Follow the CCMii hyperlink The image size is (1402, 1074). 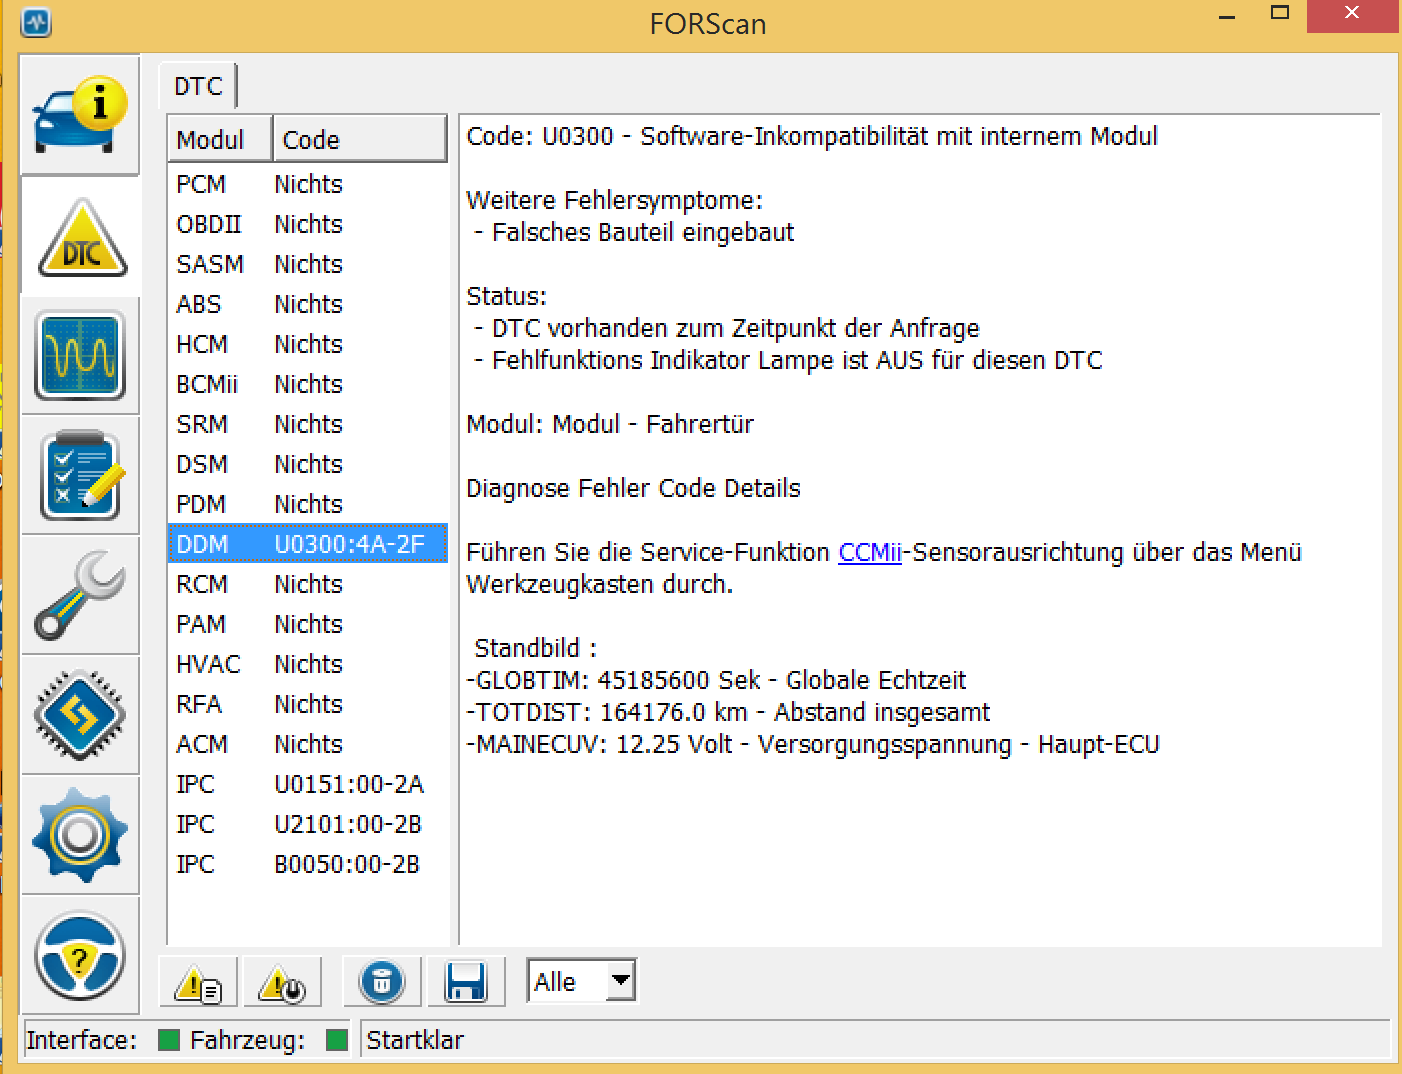click(869, 553)
